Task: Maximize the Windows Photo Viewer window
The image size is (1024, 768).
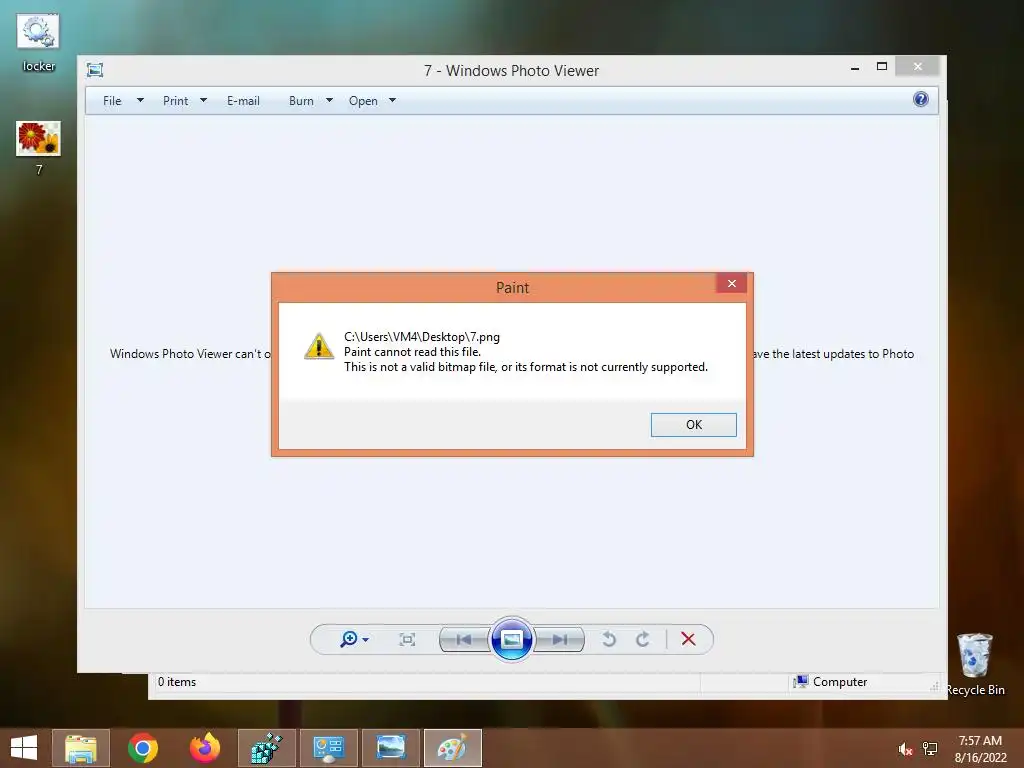Action: point(882,67)
